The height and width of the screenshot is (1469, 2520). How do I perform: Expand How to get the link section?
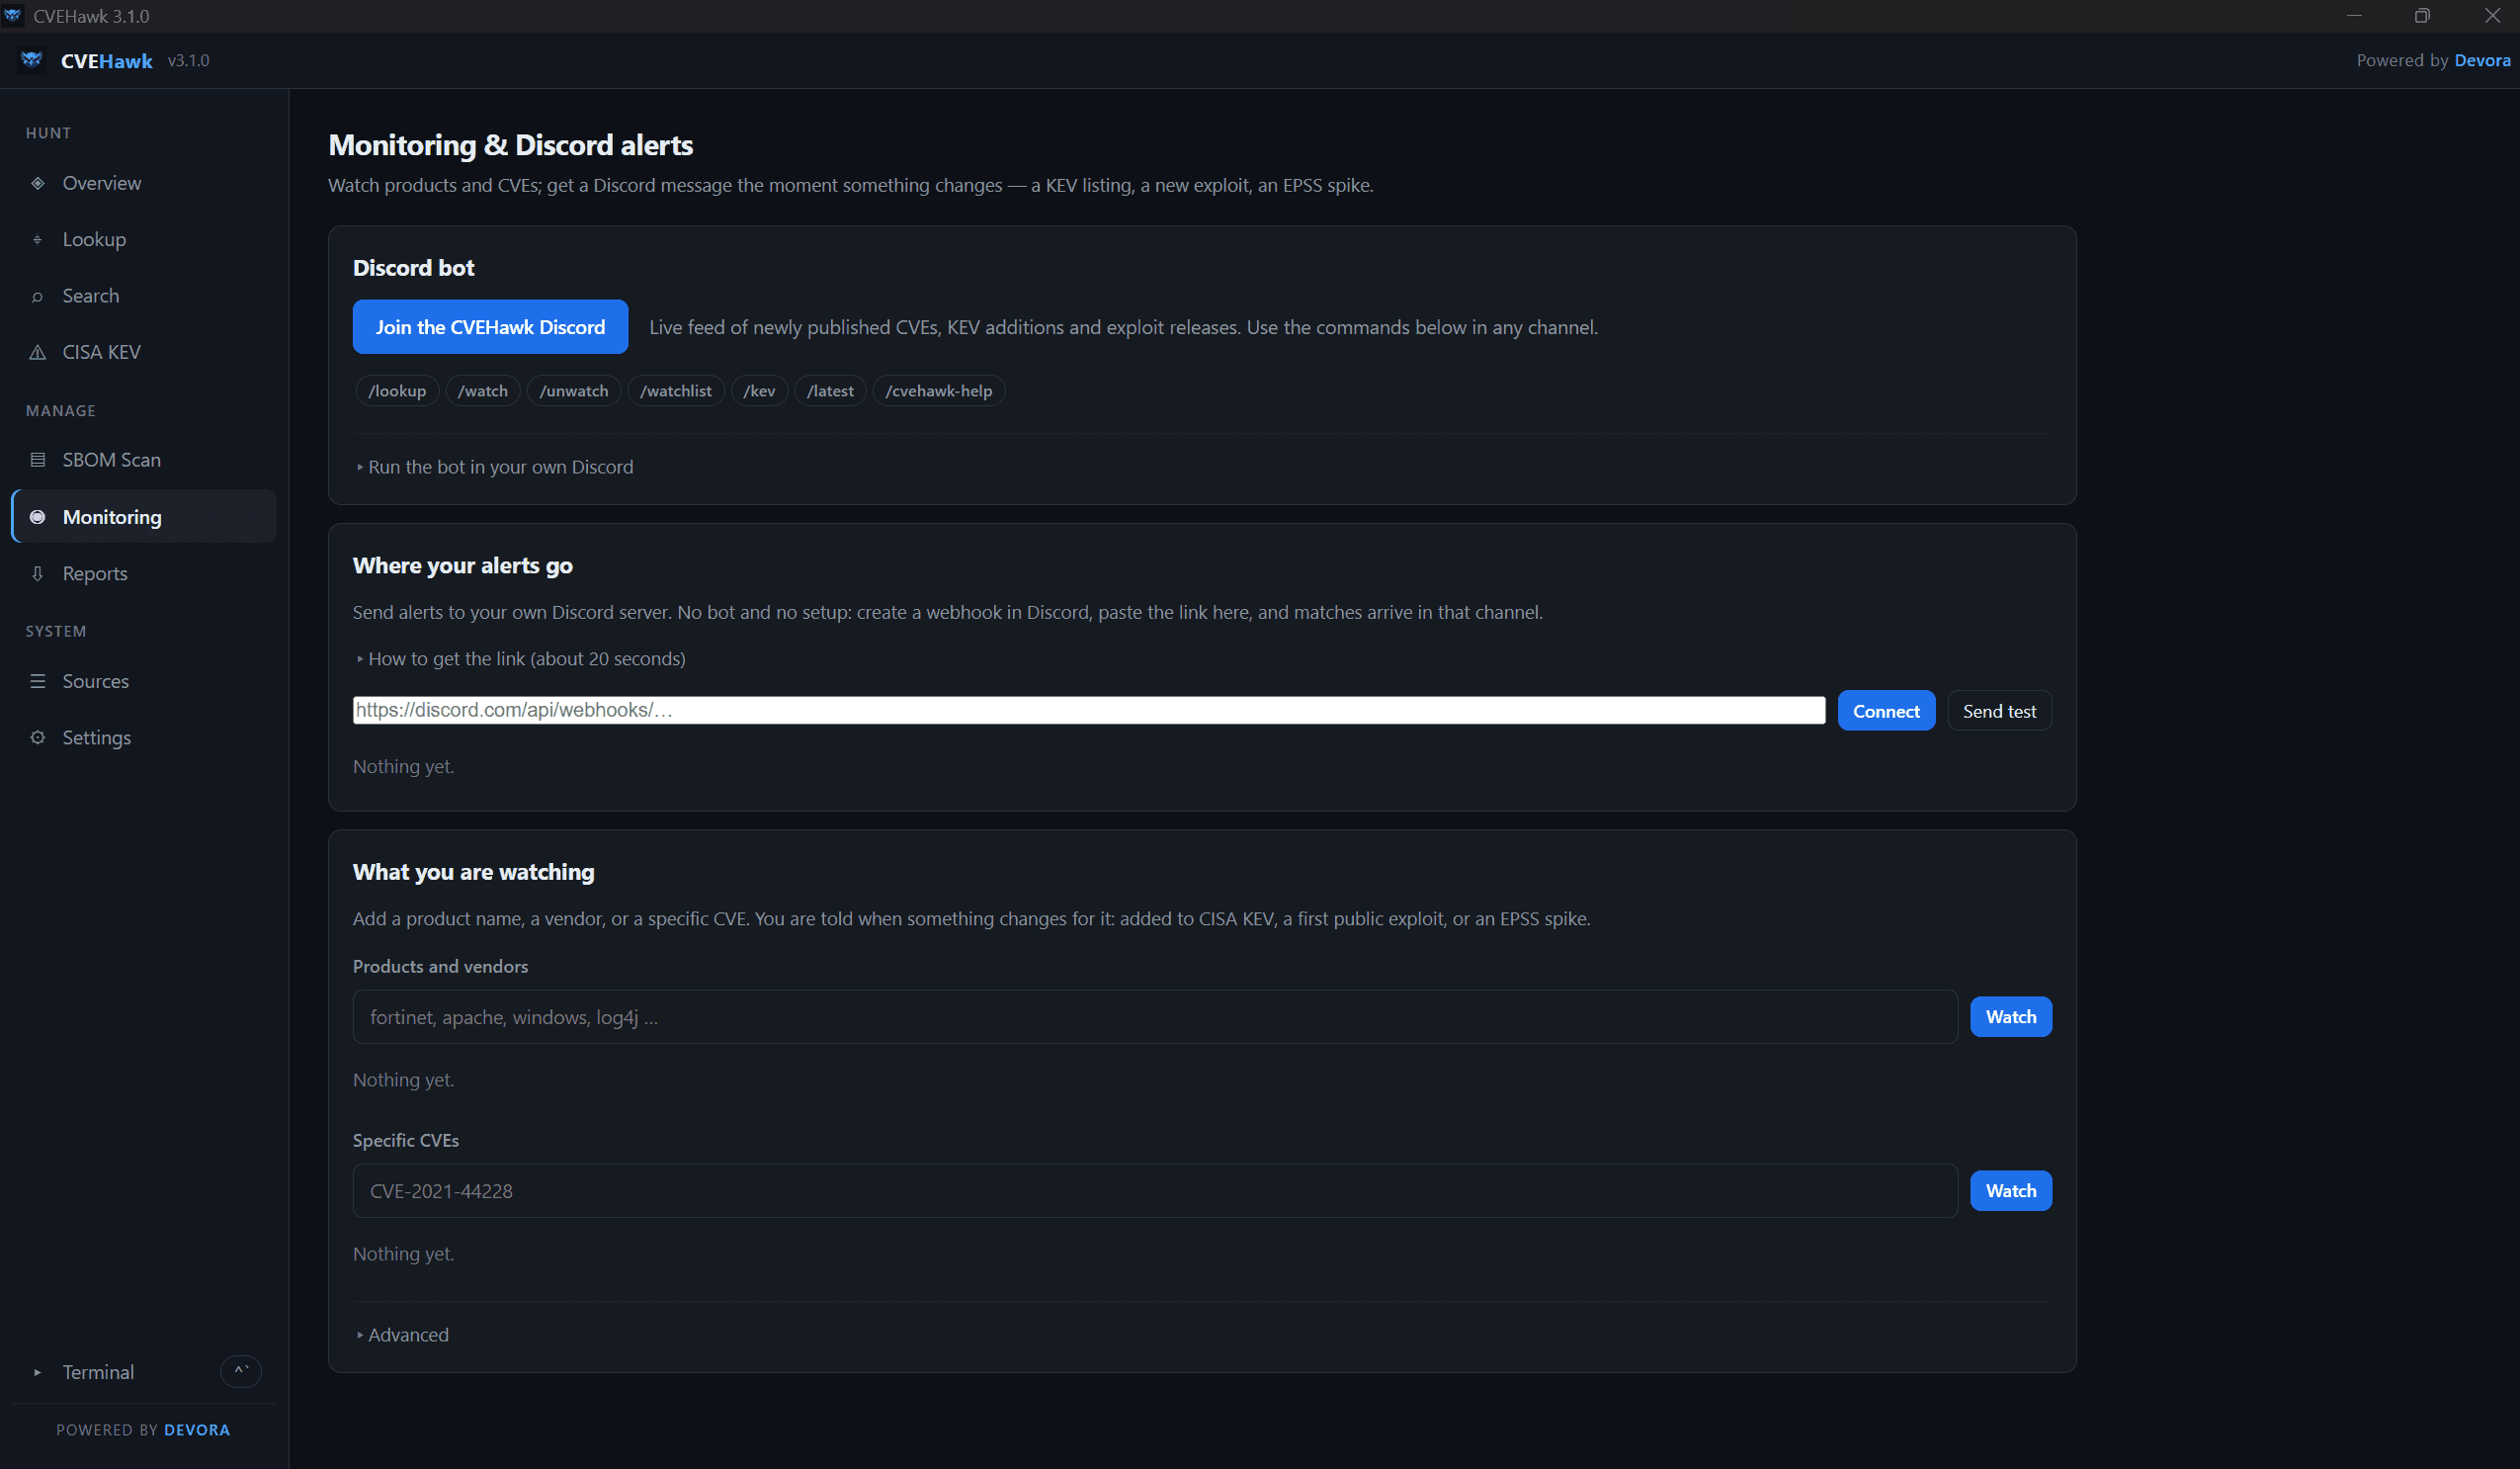coord(521,659)
